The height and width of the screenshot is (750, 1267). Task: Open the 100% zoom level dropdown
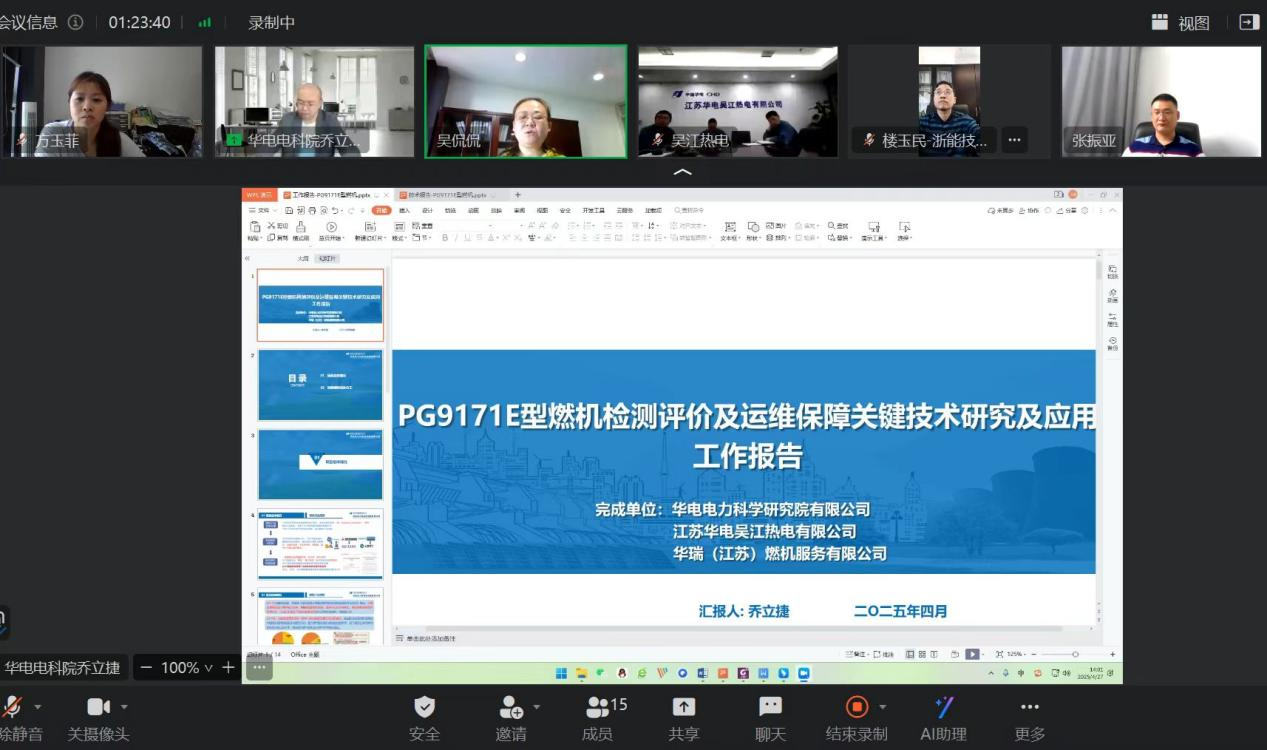187,667
